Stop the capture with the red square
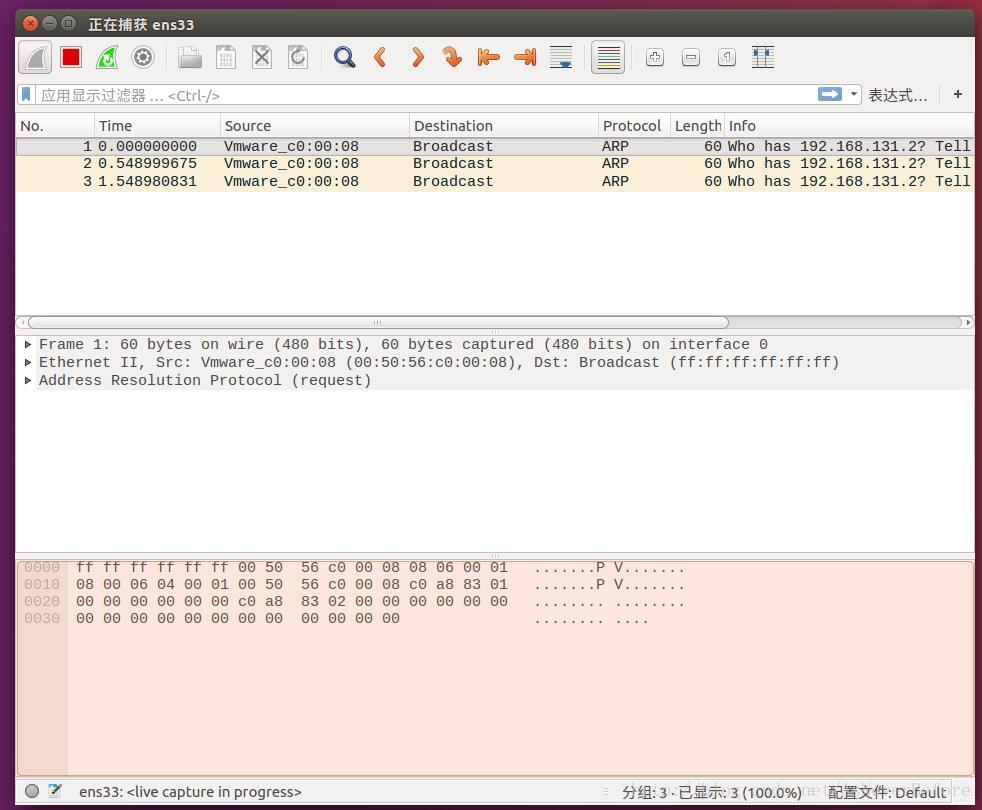This screenshot has width=982, height=810. pos(71,58)
